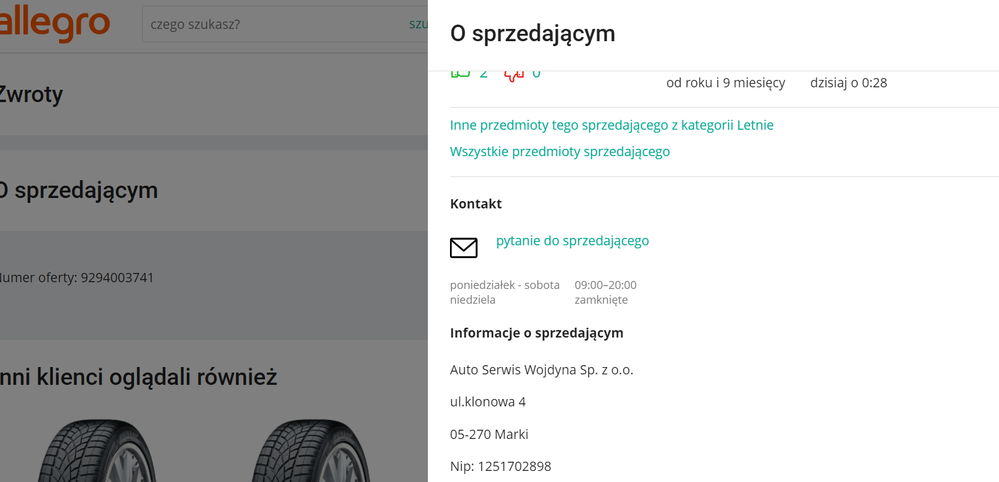Open 'Wszystkie przedmioty sprzedającego' link
Viewport: 999px width, 482px height.
560,152
